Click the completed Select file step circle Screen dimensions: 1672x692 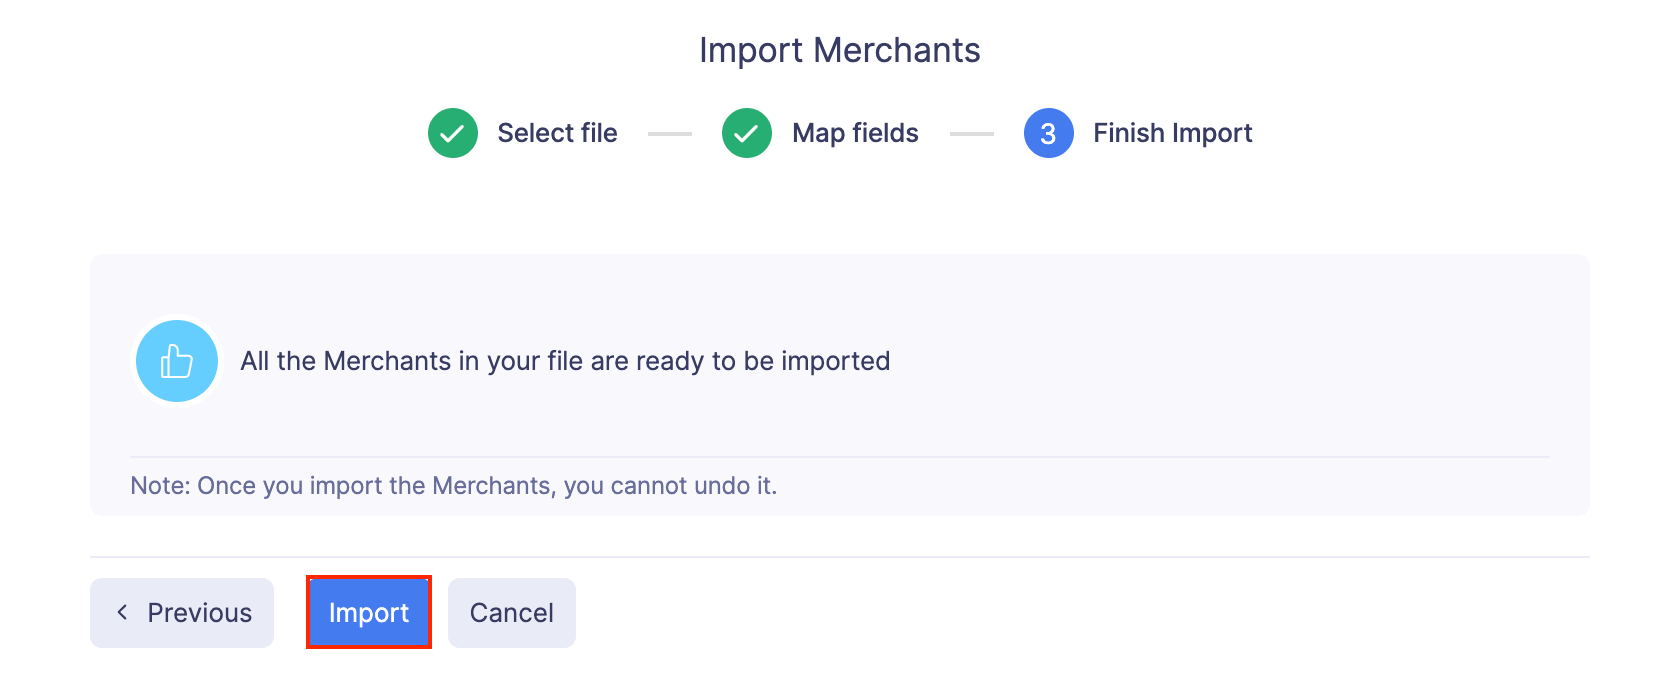(452, 132)
